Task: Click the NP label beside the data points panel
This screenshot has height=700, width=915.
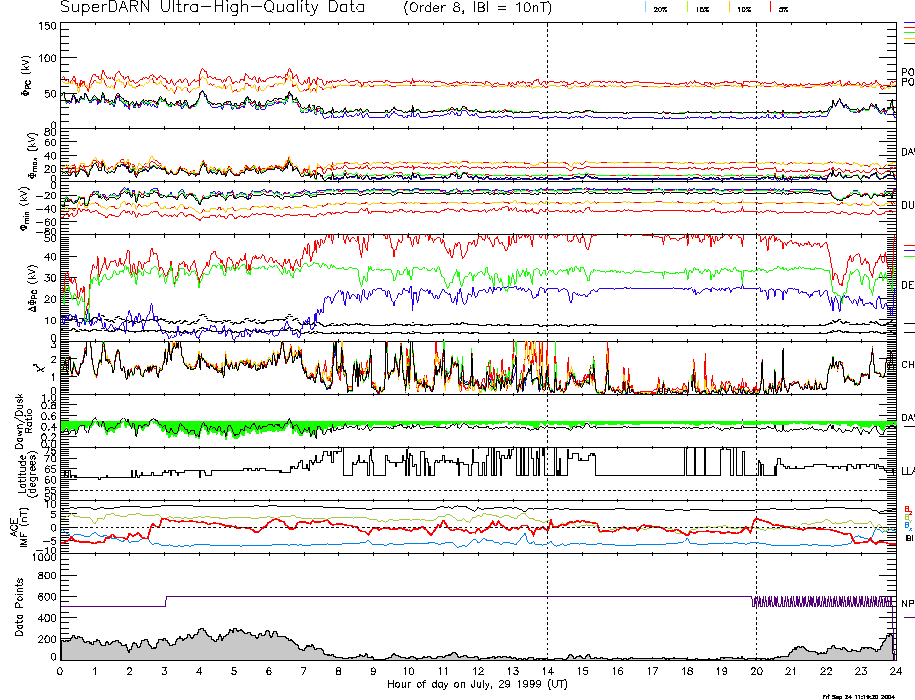Action: (907, 603)
